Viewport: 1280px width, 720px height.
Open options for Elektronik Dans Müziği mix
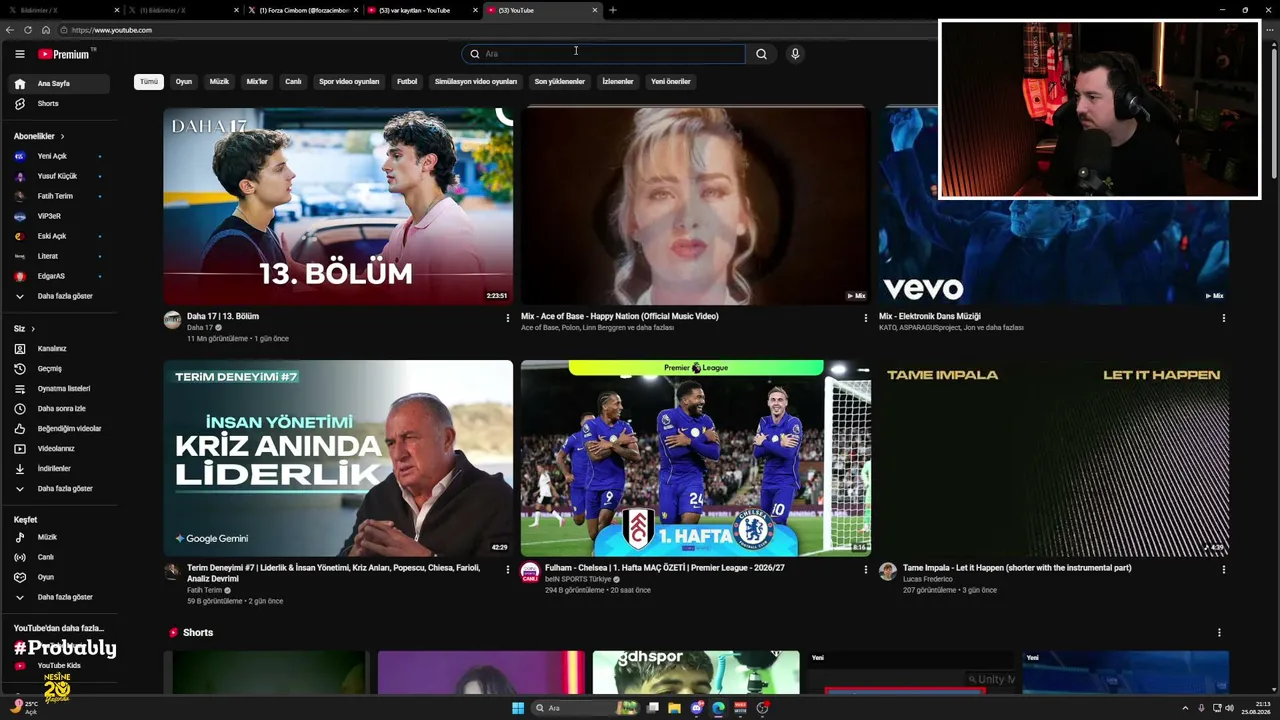1223,318
